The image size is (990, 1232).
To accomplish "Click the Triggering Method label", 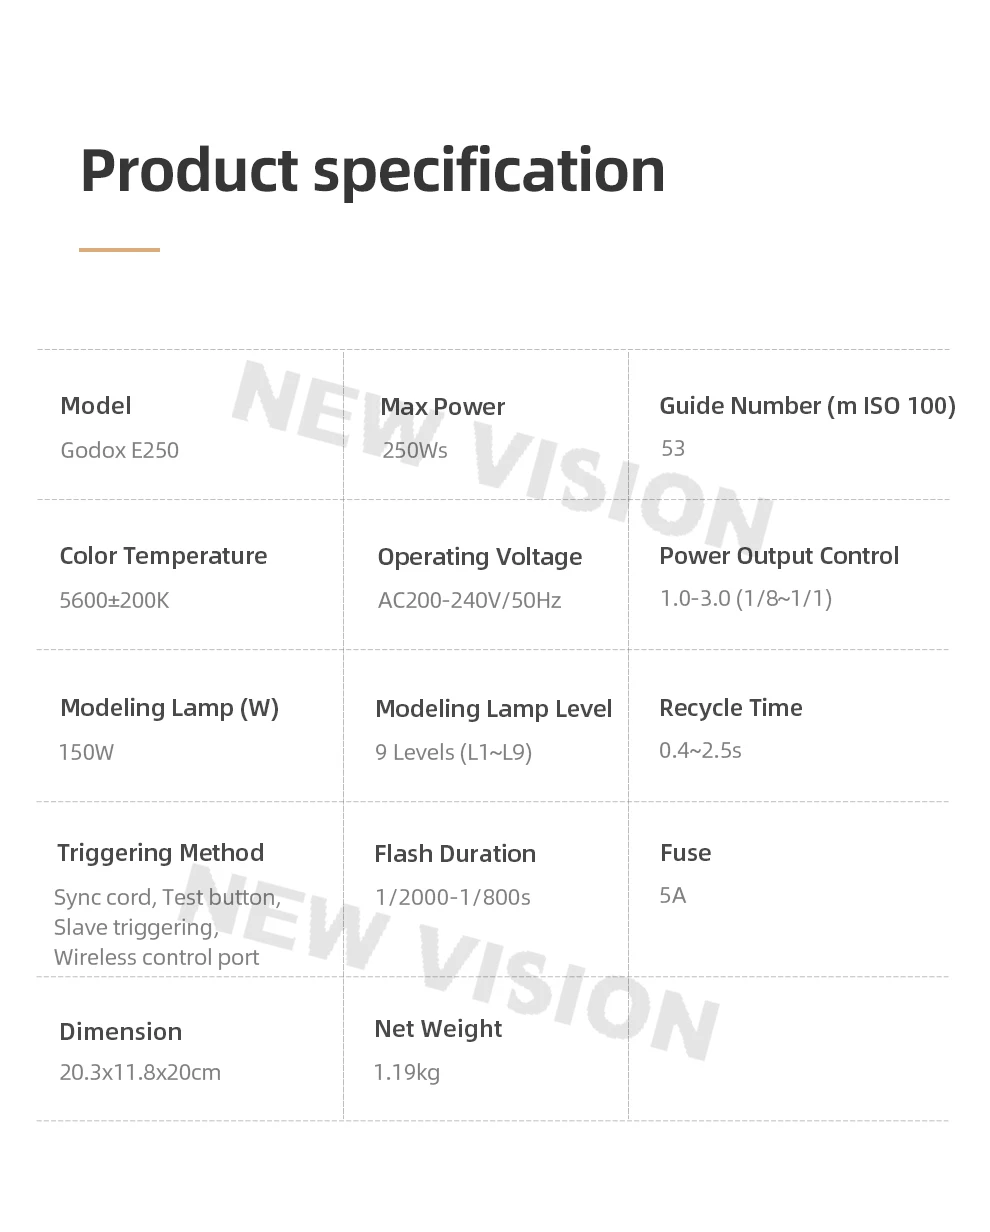I will (x=160, y=853).
